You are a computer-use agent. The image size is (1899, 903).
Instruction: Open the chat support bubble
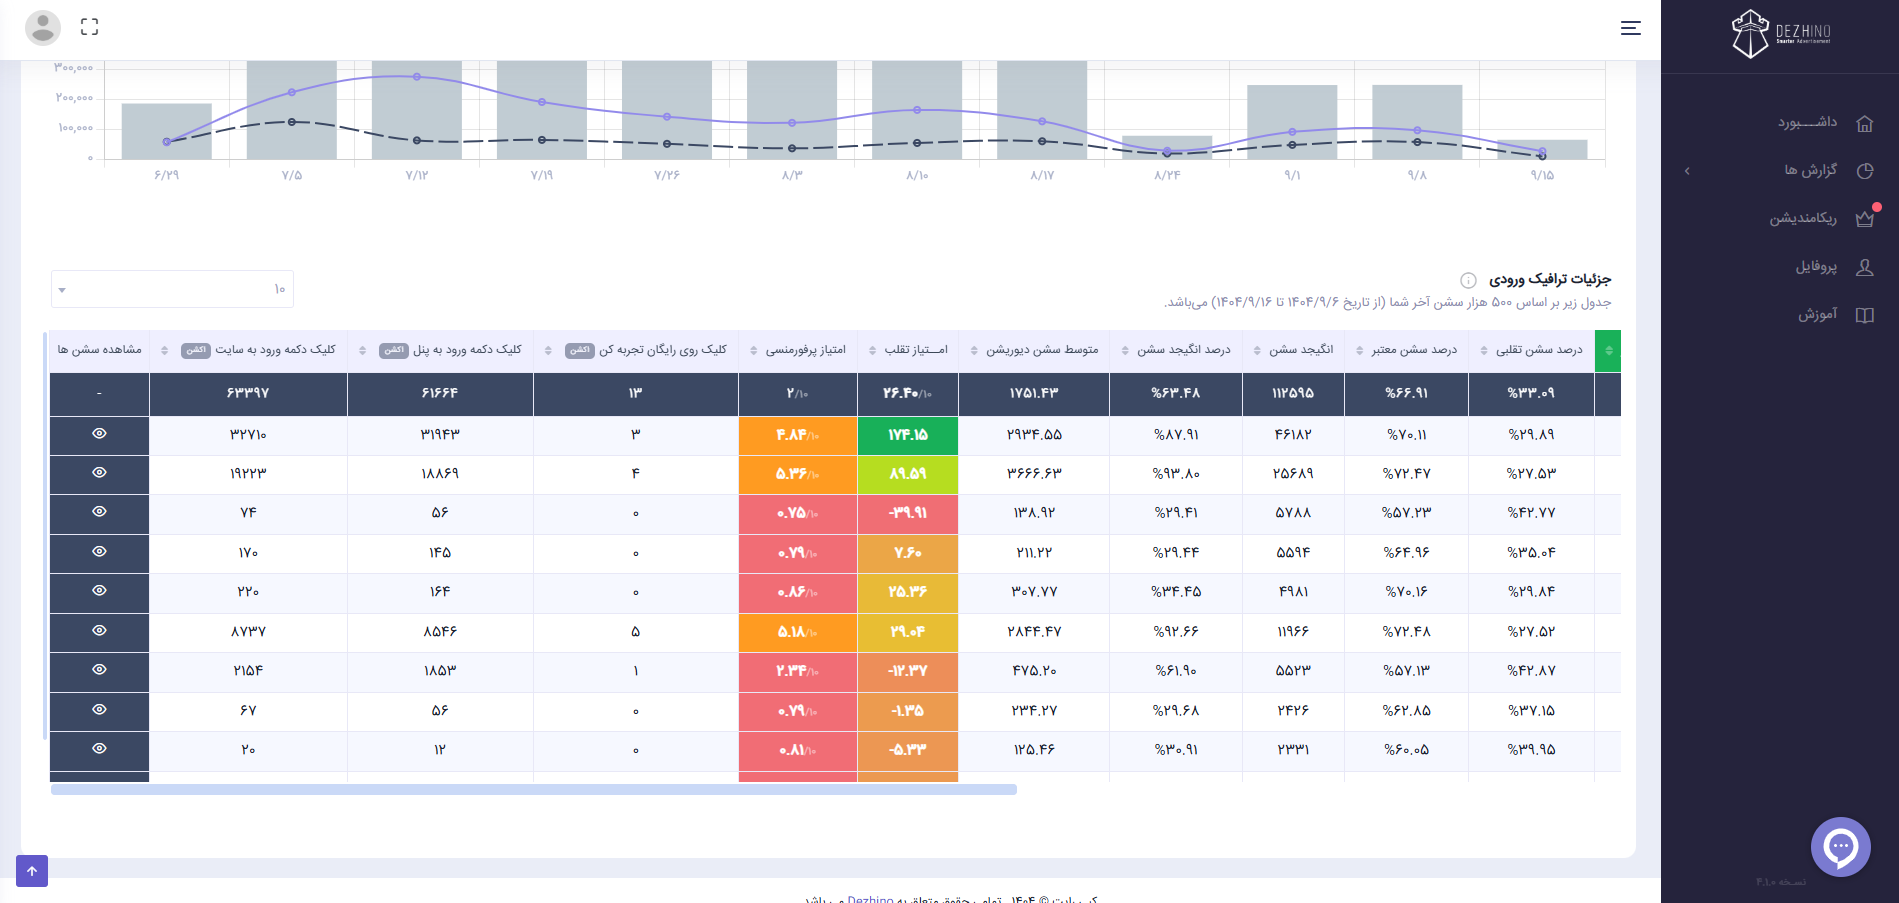(x=1840, y=847)
